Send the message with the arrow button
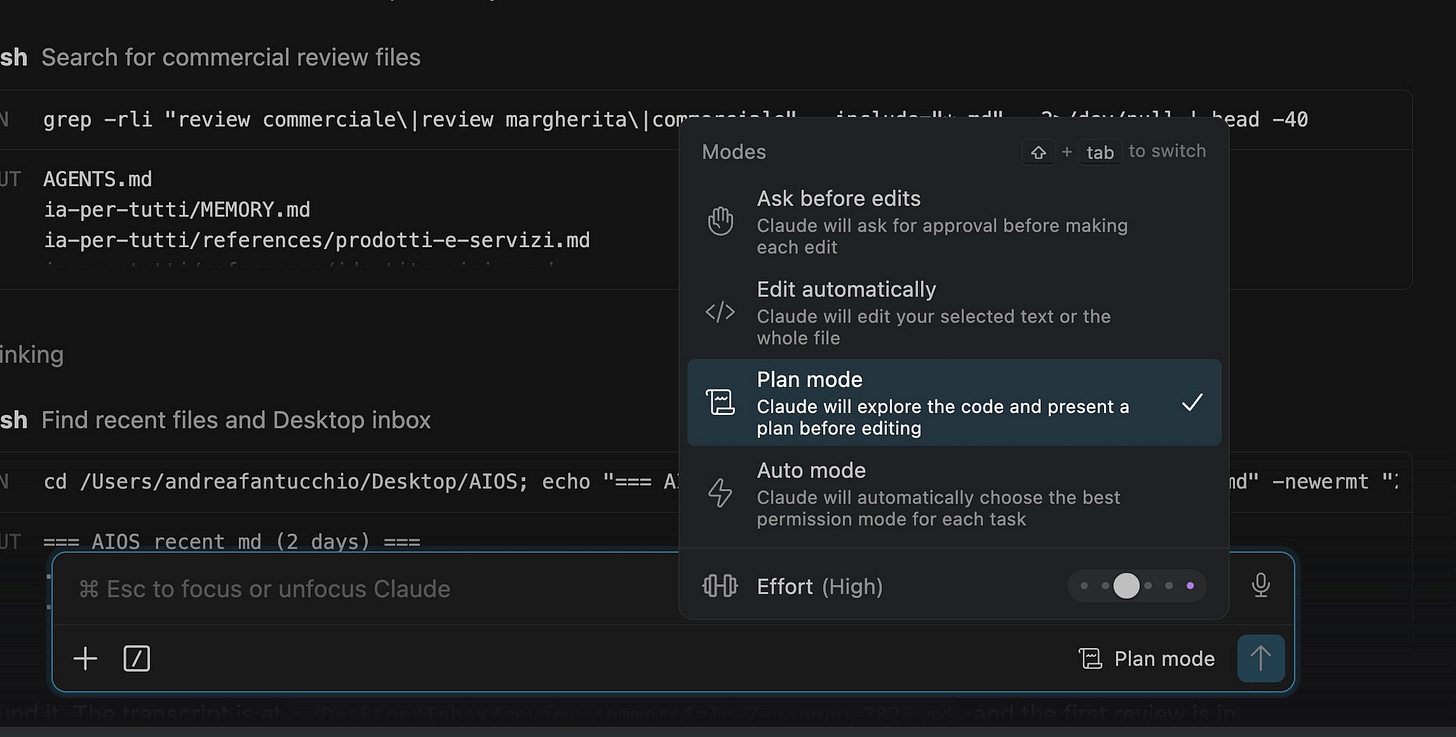This screenshot has height=737, width=1456. coord(1260,658)
